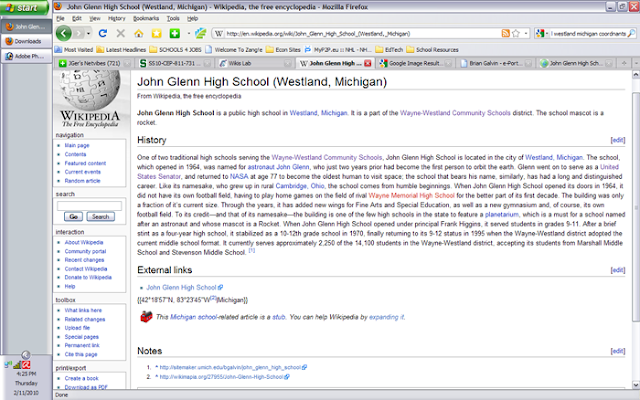The width and height of the screenshot is (640, 400).
Task: Click the Wikipedia globe logo
Action: 90,89
